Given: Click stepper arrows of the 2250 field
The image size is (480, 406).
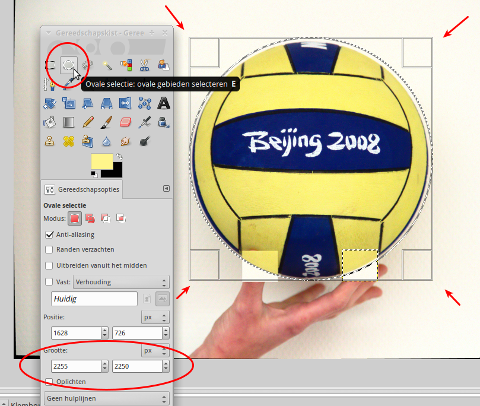Looking at the screenshot, I should [166, 366].
